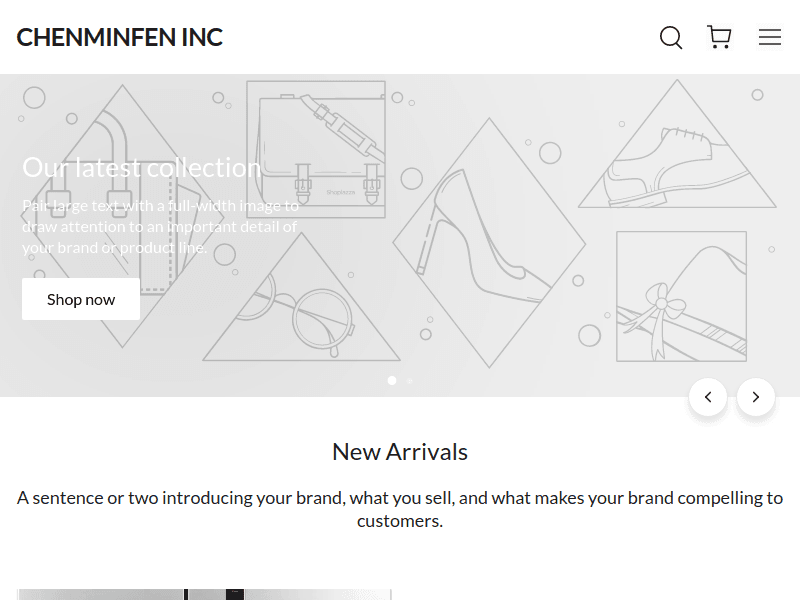This screenshot has height=600, width=800.
Task: Click the New Arrivals heading
Action: pyautogui.click(x=400, y=452)
